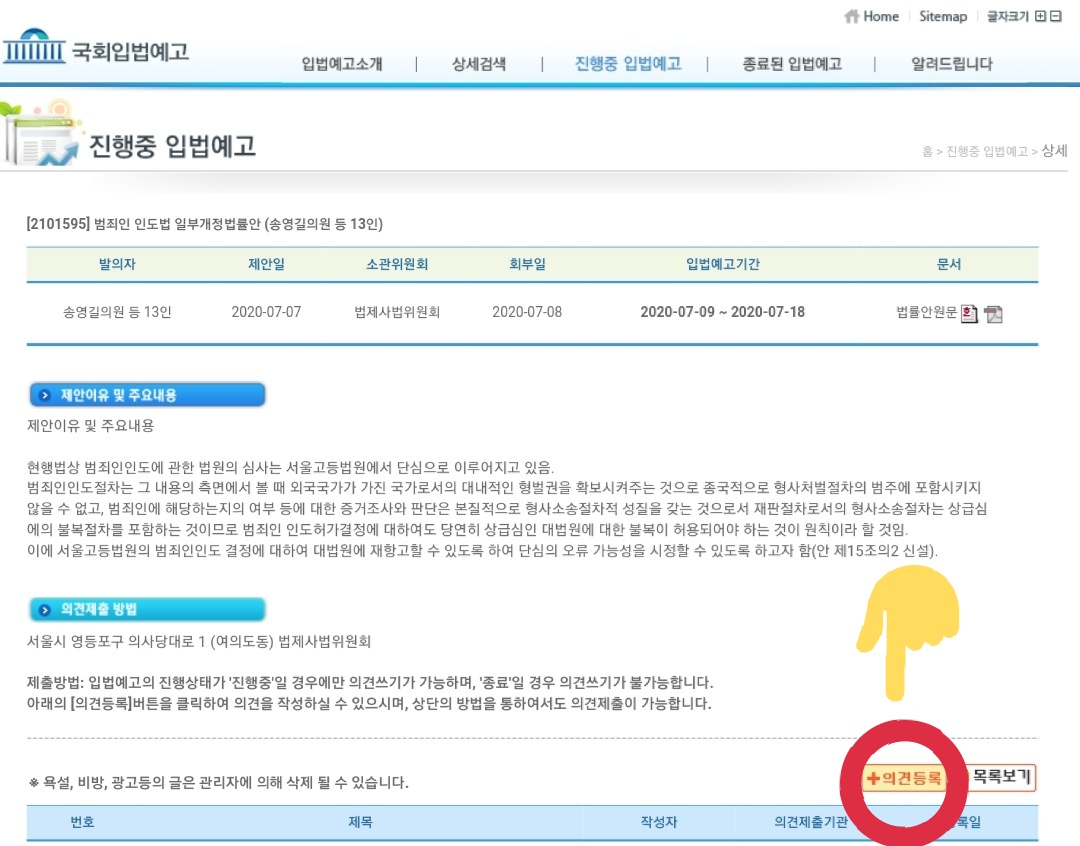Click the 의견등록 button
This screenshot has height=846, width=1080.
point(904,778)
